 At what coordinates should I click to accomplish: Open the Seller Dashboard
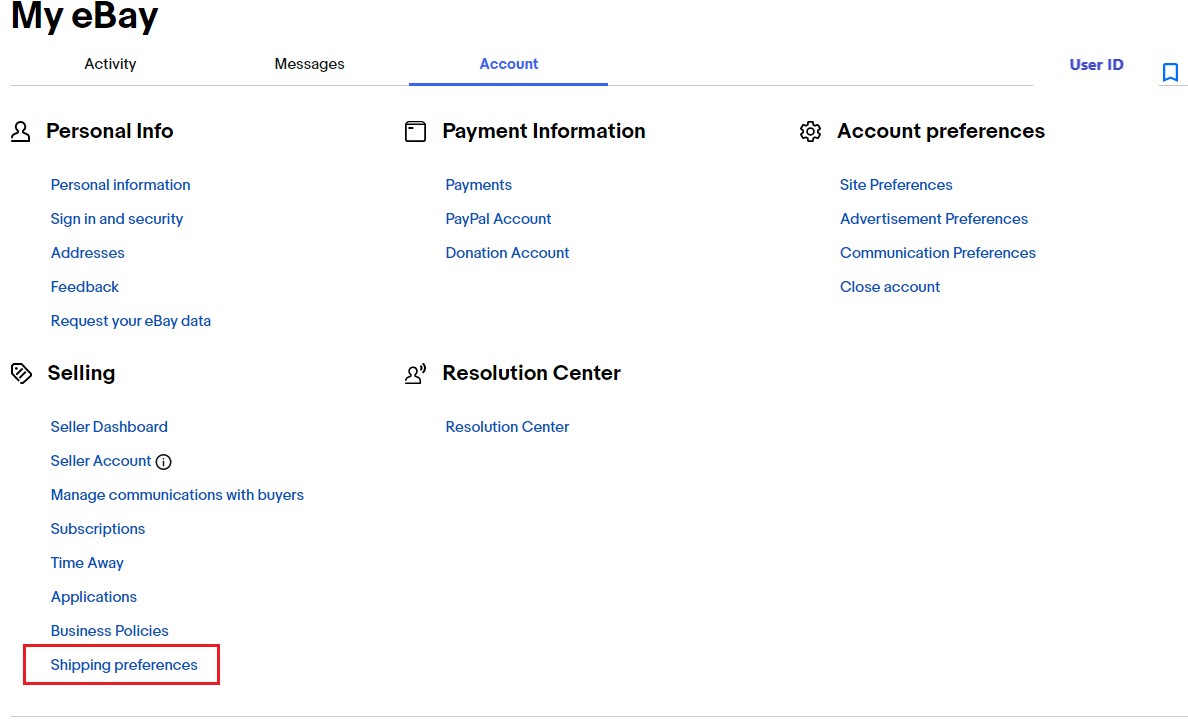point(109,427)
